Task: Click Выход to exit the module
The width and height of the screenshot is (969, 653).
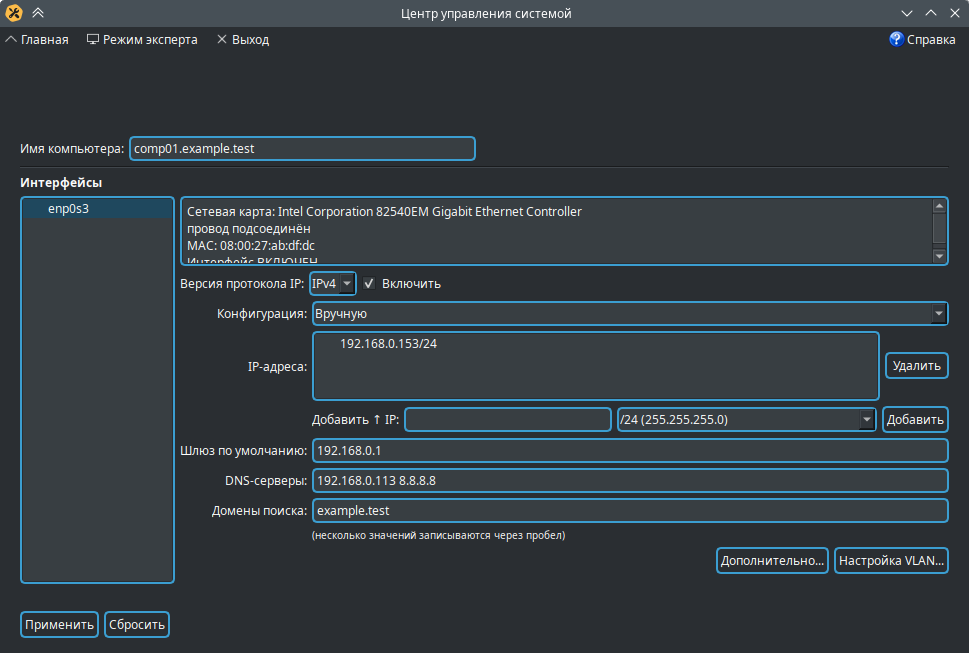Action: [x=242, y=39]
